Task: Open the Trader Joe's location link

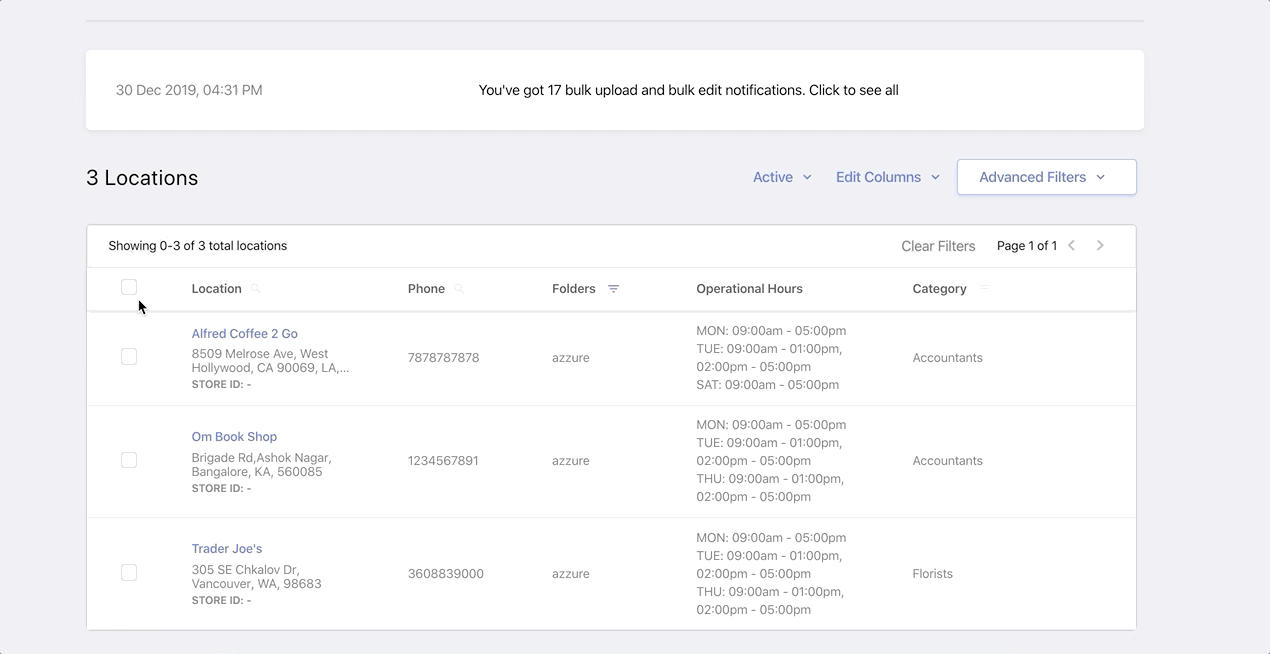Action: coord(227,549)
